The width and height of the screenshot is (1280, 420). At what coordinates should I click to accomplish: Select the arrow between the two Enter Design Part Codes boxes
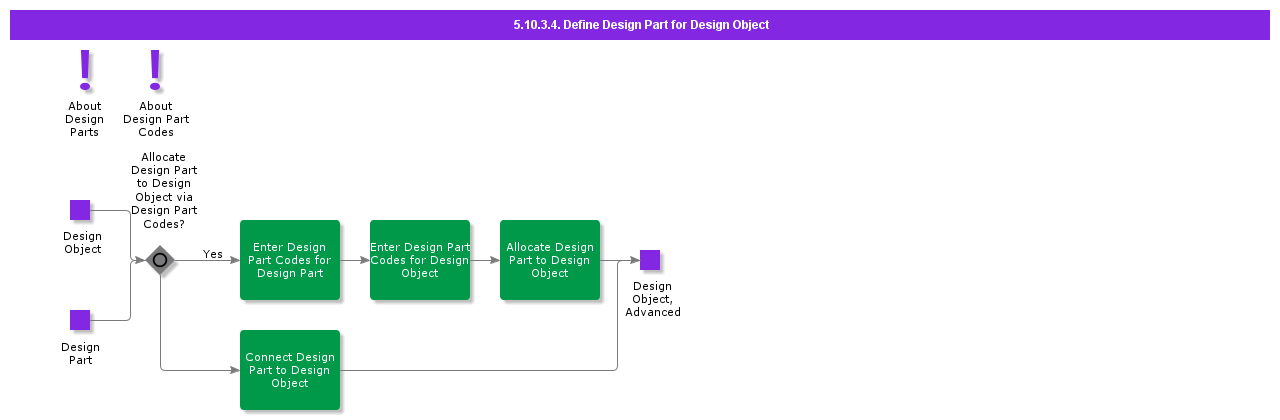coord(355,260)
